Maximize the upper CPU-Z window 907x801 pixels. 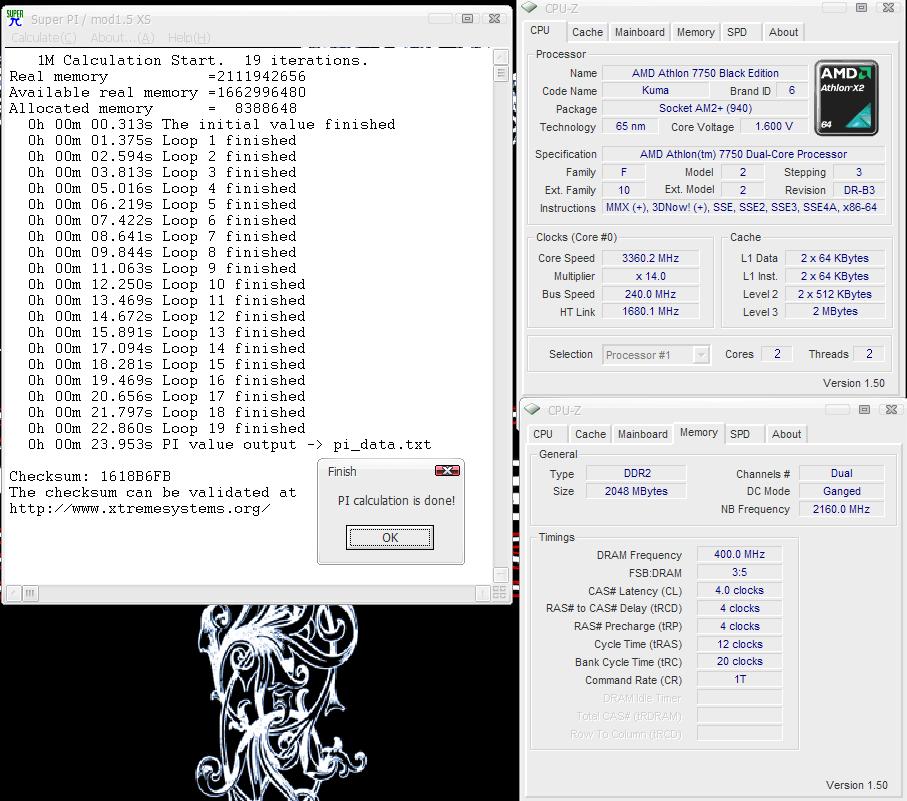tap(861, 7)
